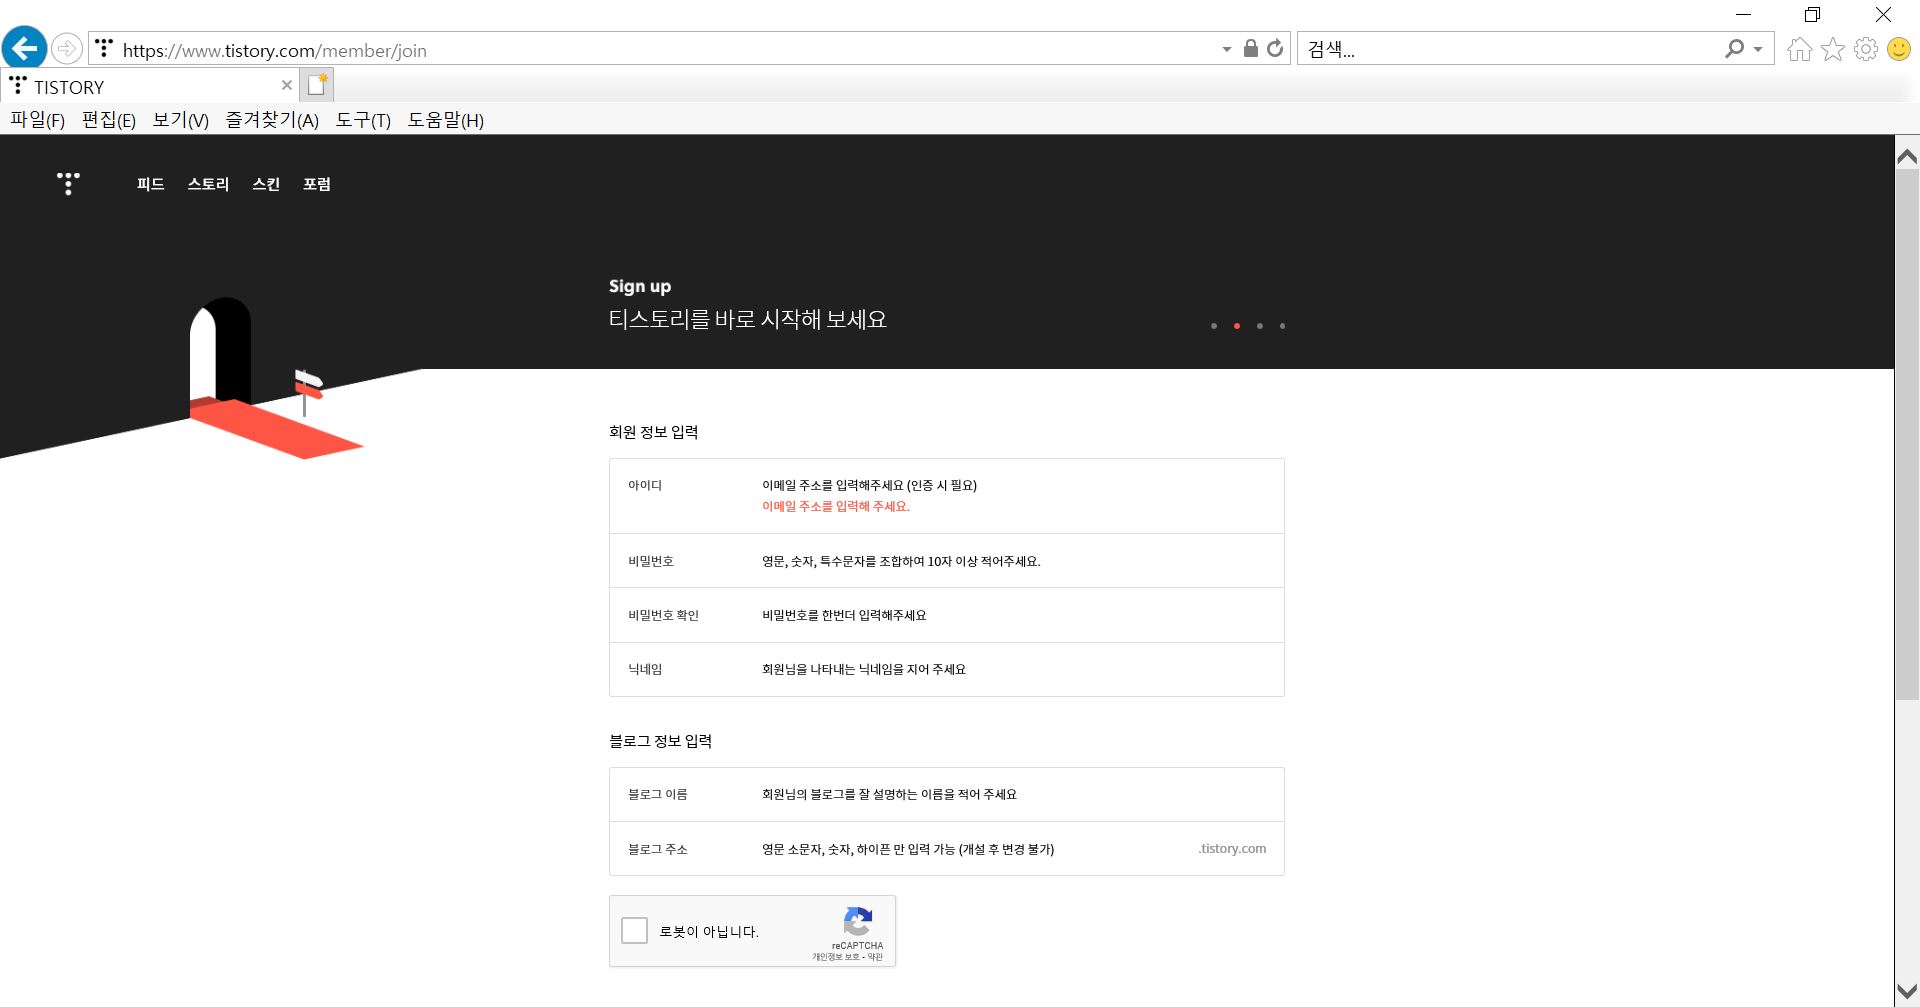
Task: Go to 스킨 in site navigation
Action: (x=266, y=184)
